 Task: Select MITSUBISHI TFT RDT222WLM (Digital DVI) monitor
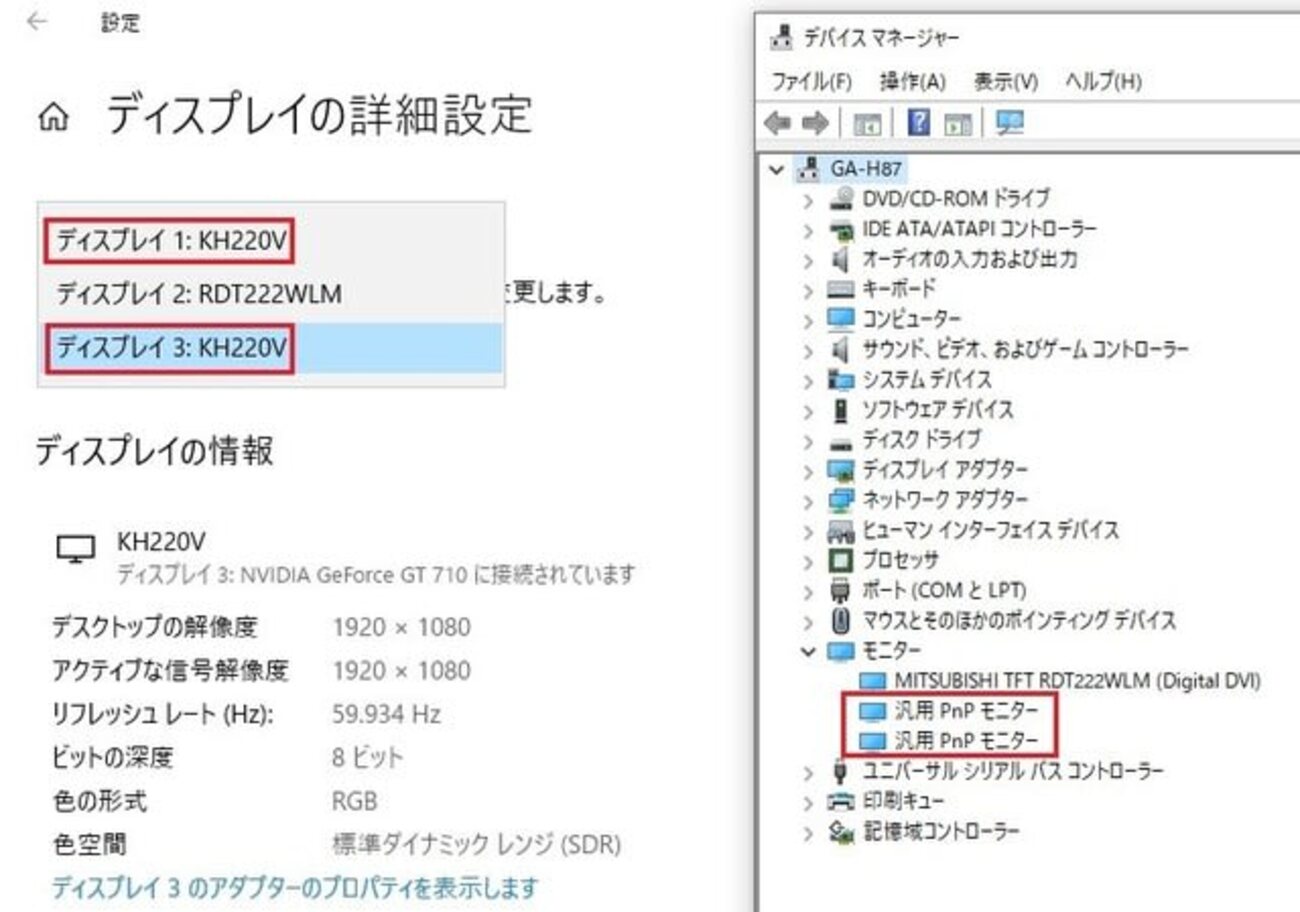tap(1078, 681)
